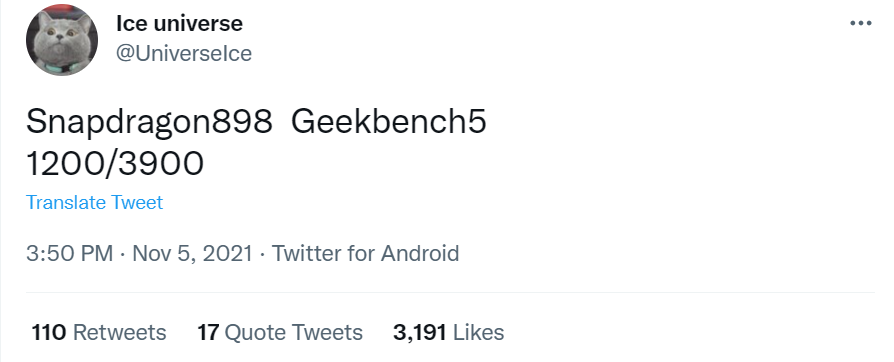Click the number 110 beside Retweets

[49, 332]
